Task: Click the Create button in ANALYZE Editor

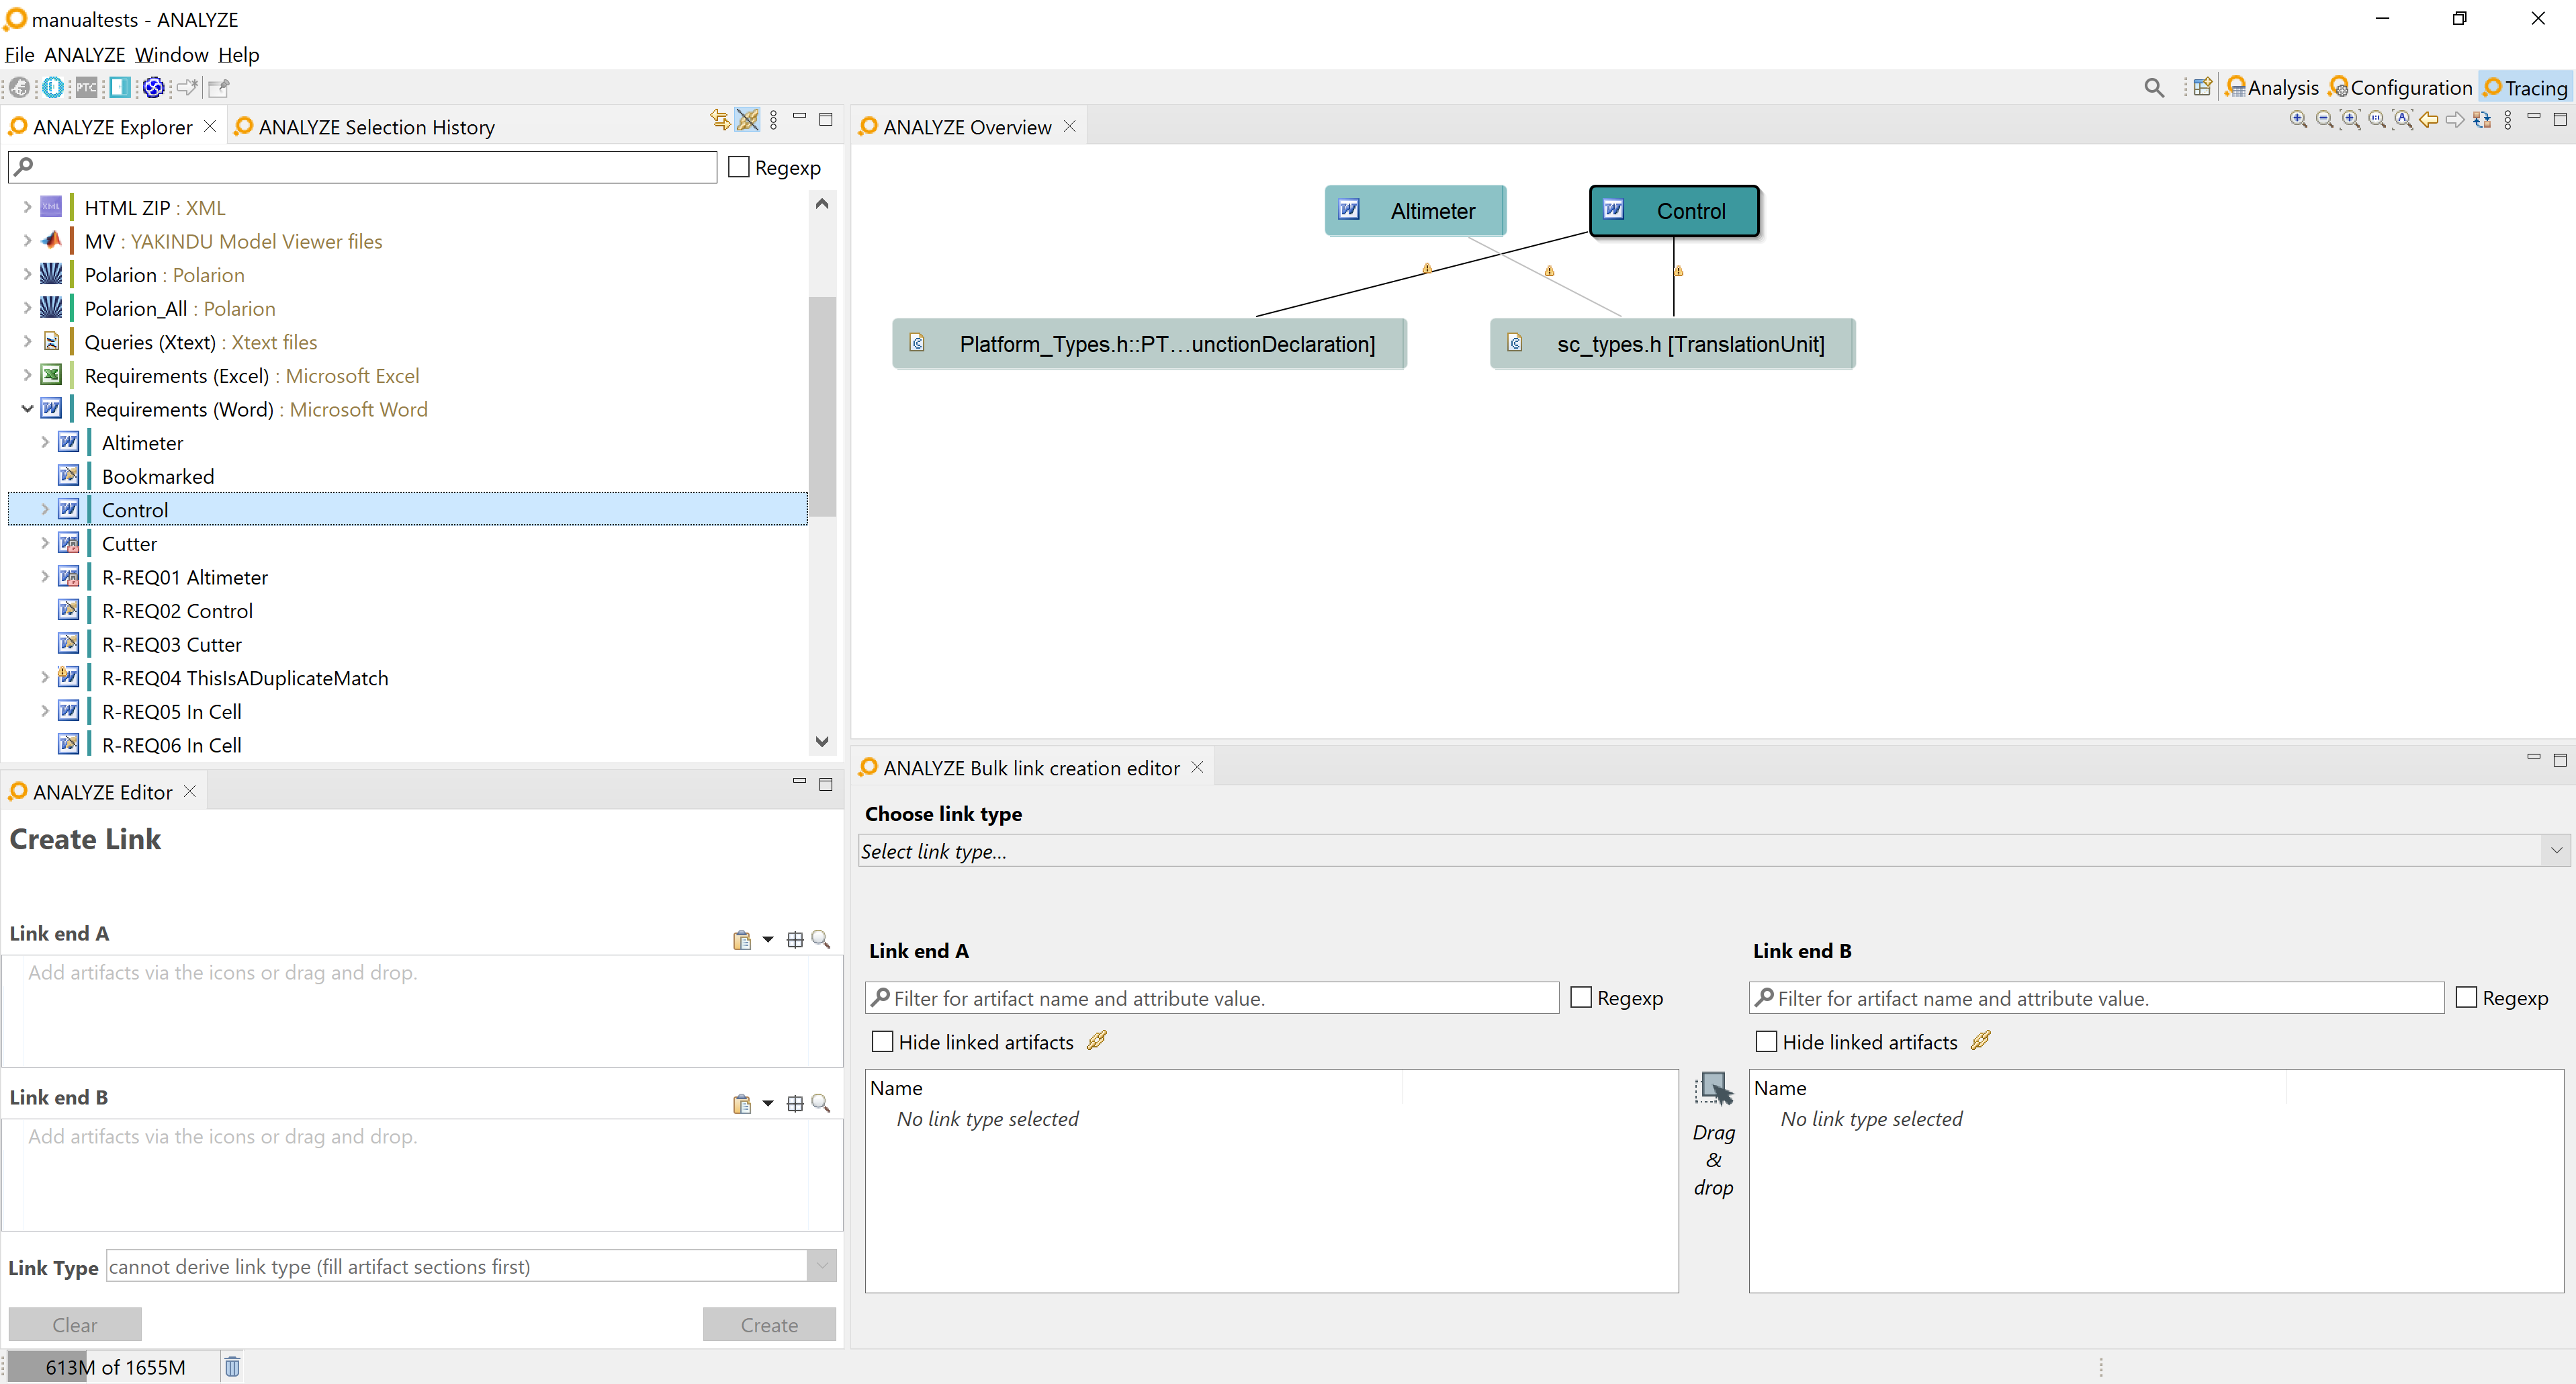Action: (769, 1324)
